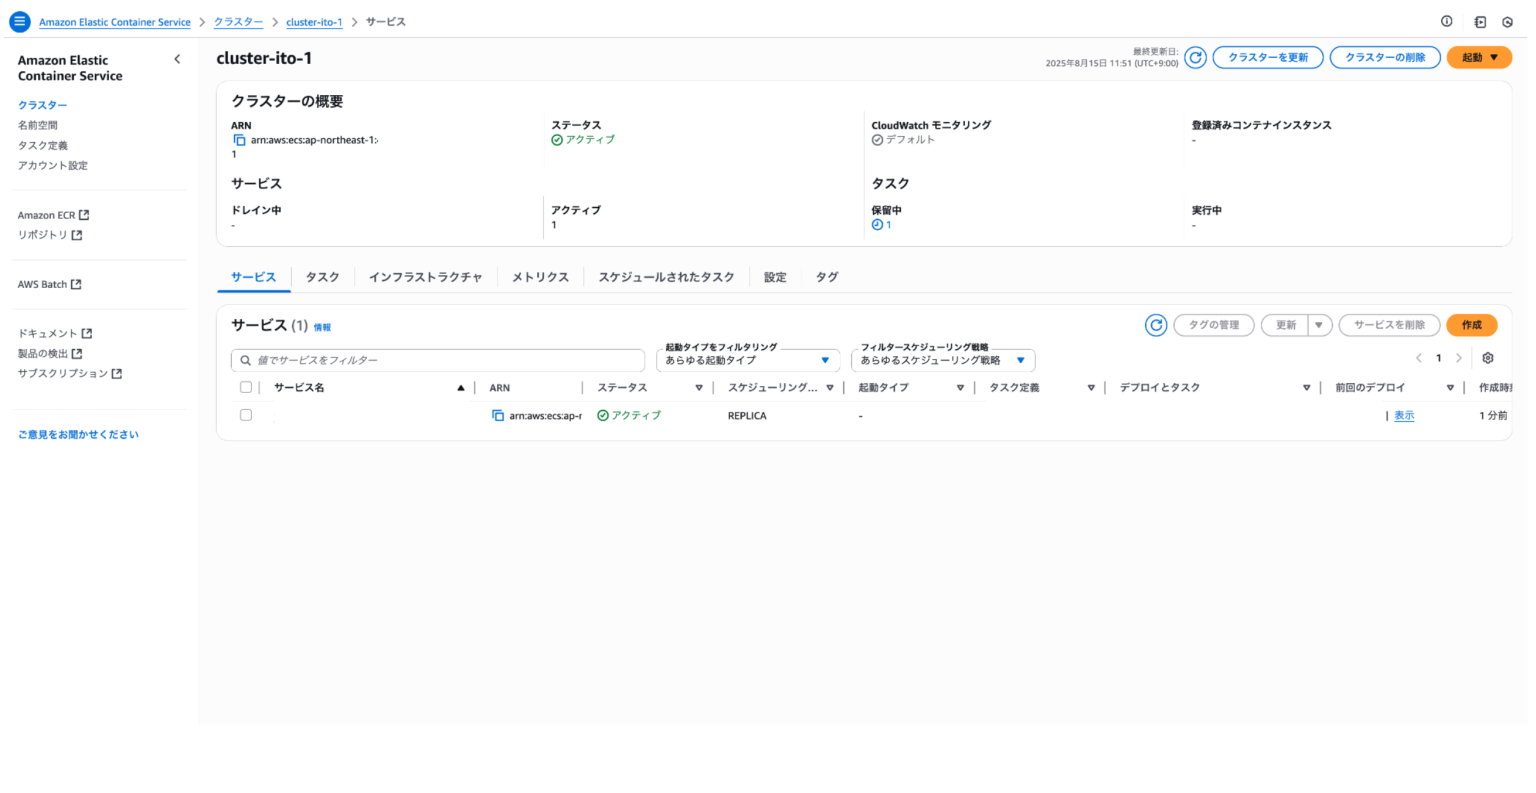
Task: Switch to the インフラストラクチャ tab
Action: [426, 277]
